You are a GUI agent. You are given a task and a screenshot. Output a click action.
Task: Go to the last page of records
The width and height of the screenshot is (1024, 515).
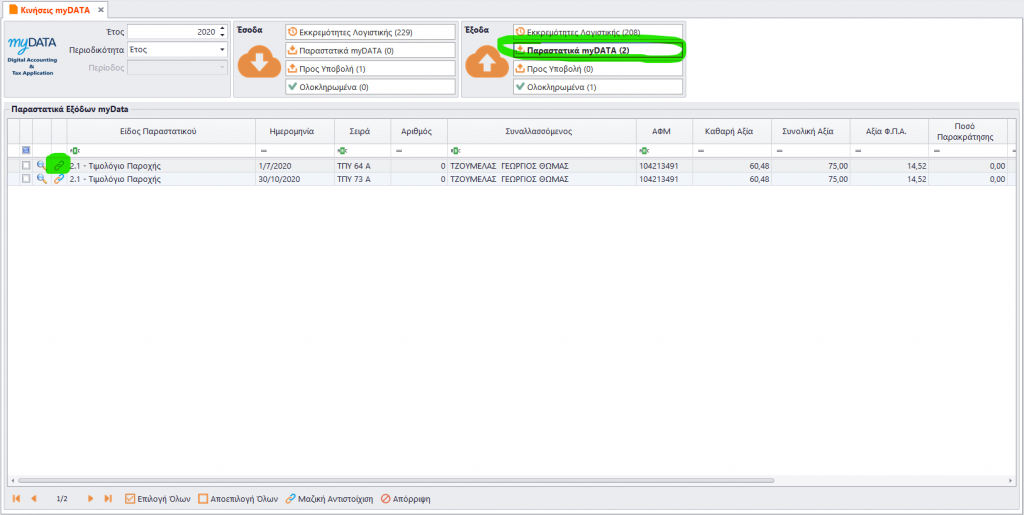click(x=108, y=499)
